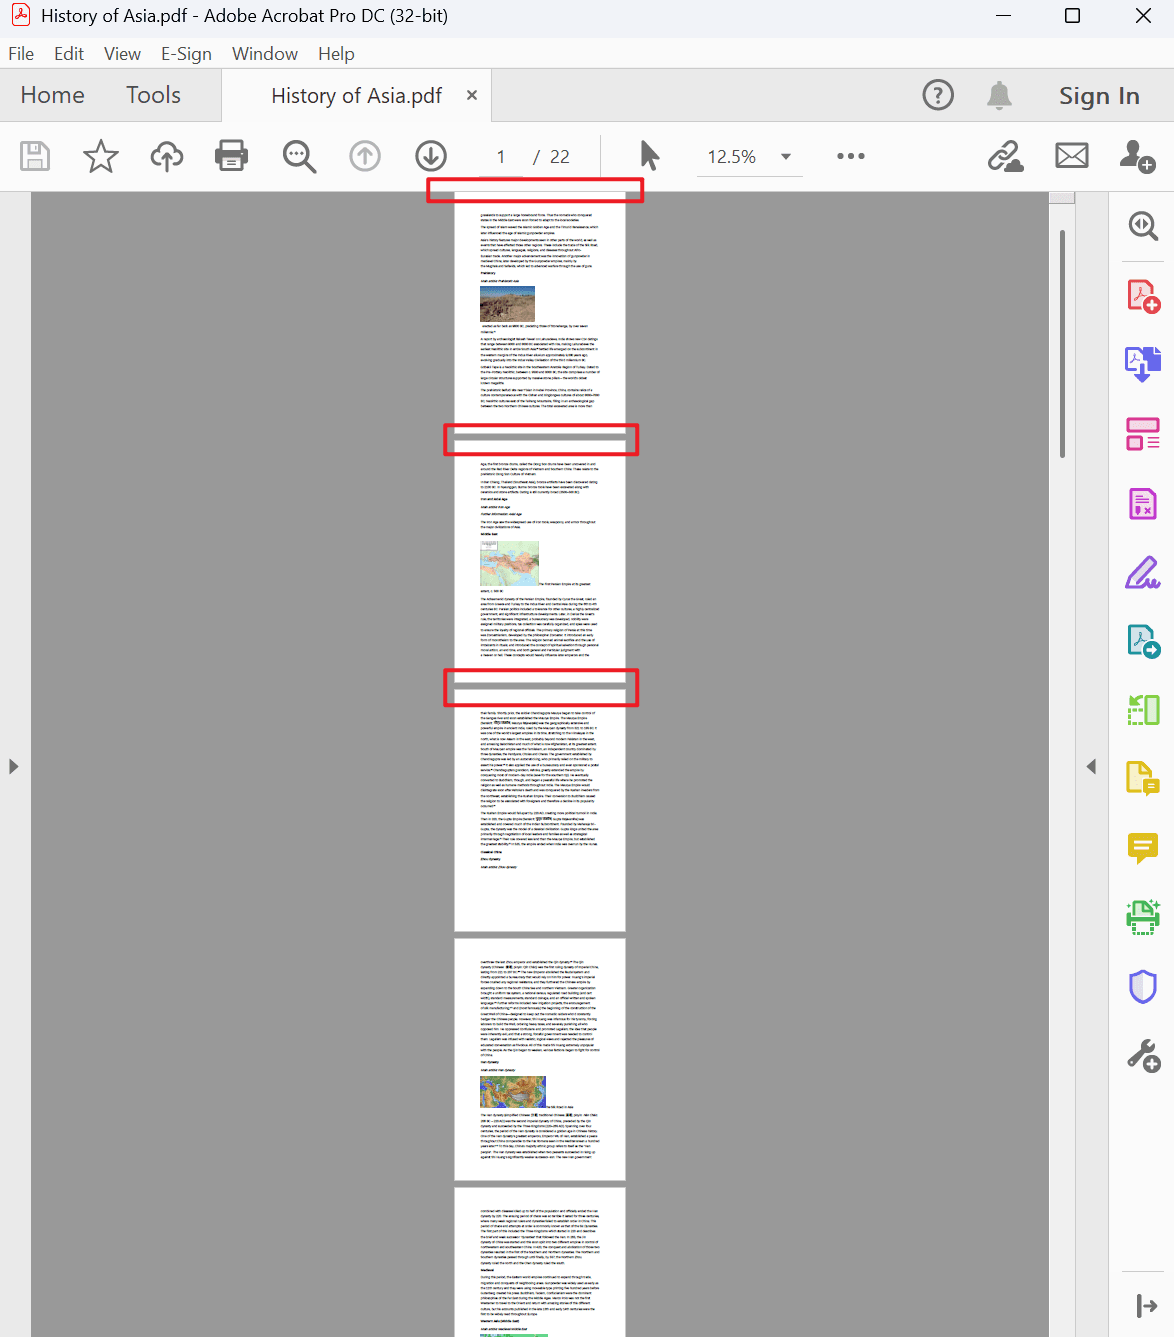Open the View menu
Screen dimensions: 1174x1337
point(122,54)
